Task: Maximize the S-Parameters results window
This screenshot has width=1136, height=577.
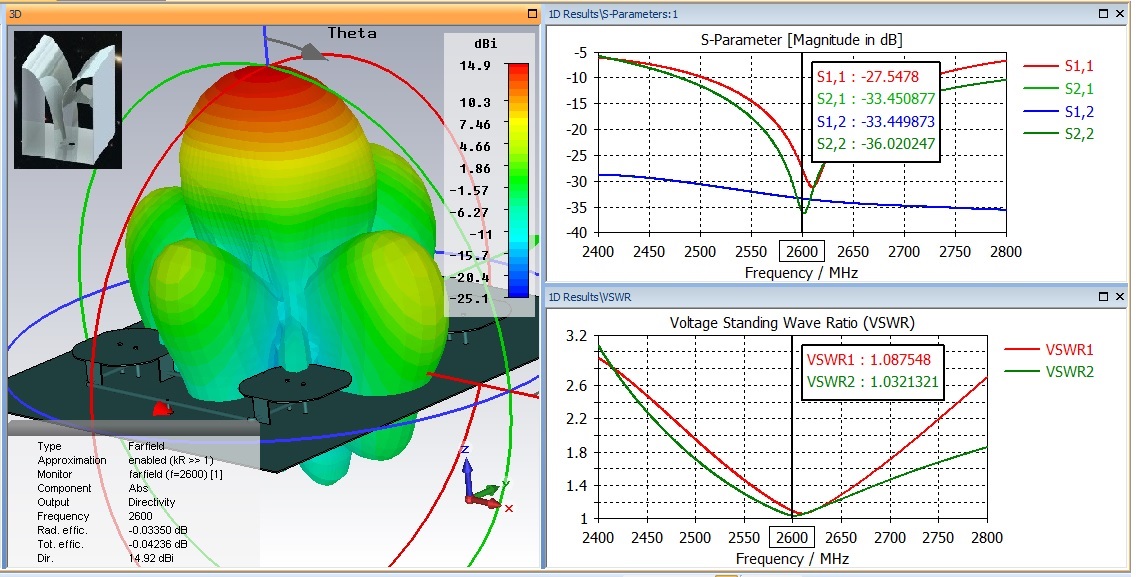Action: tap(1103, 14)
